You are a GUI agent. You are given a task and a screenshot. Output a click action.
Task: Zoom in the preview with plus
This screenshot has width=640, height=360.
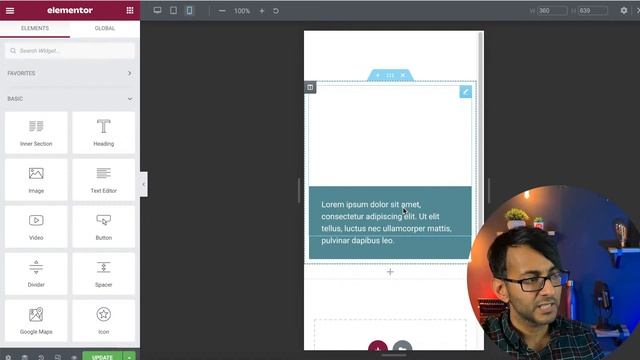262,11
